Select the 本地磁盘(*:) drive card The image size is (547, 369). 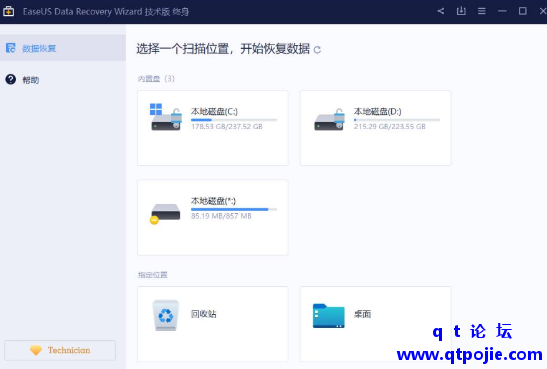tap(213, 217)
